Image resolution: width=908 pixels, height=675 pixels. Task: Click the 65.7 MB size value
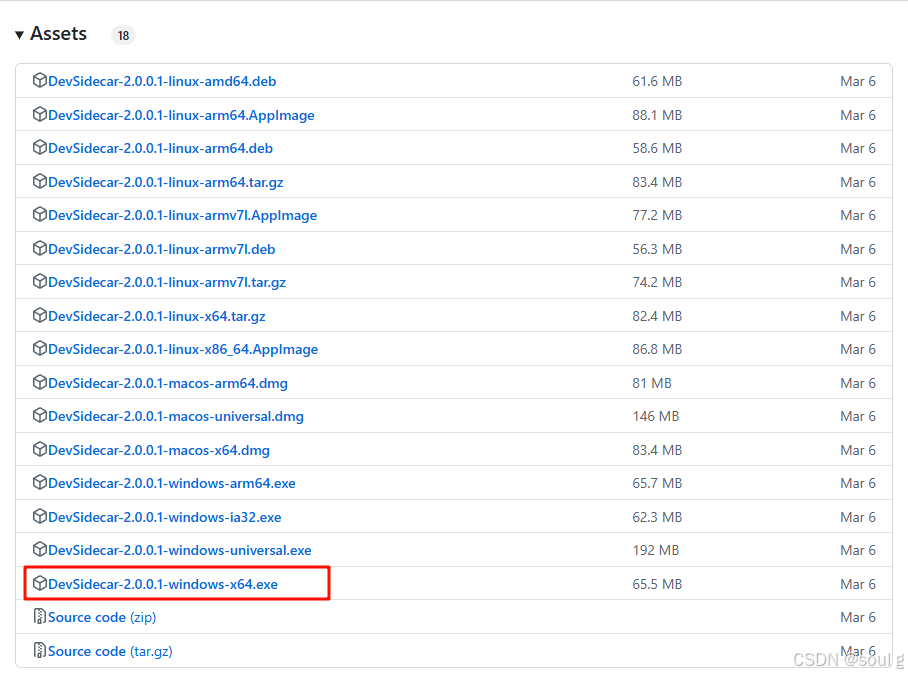coord(657,483)
